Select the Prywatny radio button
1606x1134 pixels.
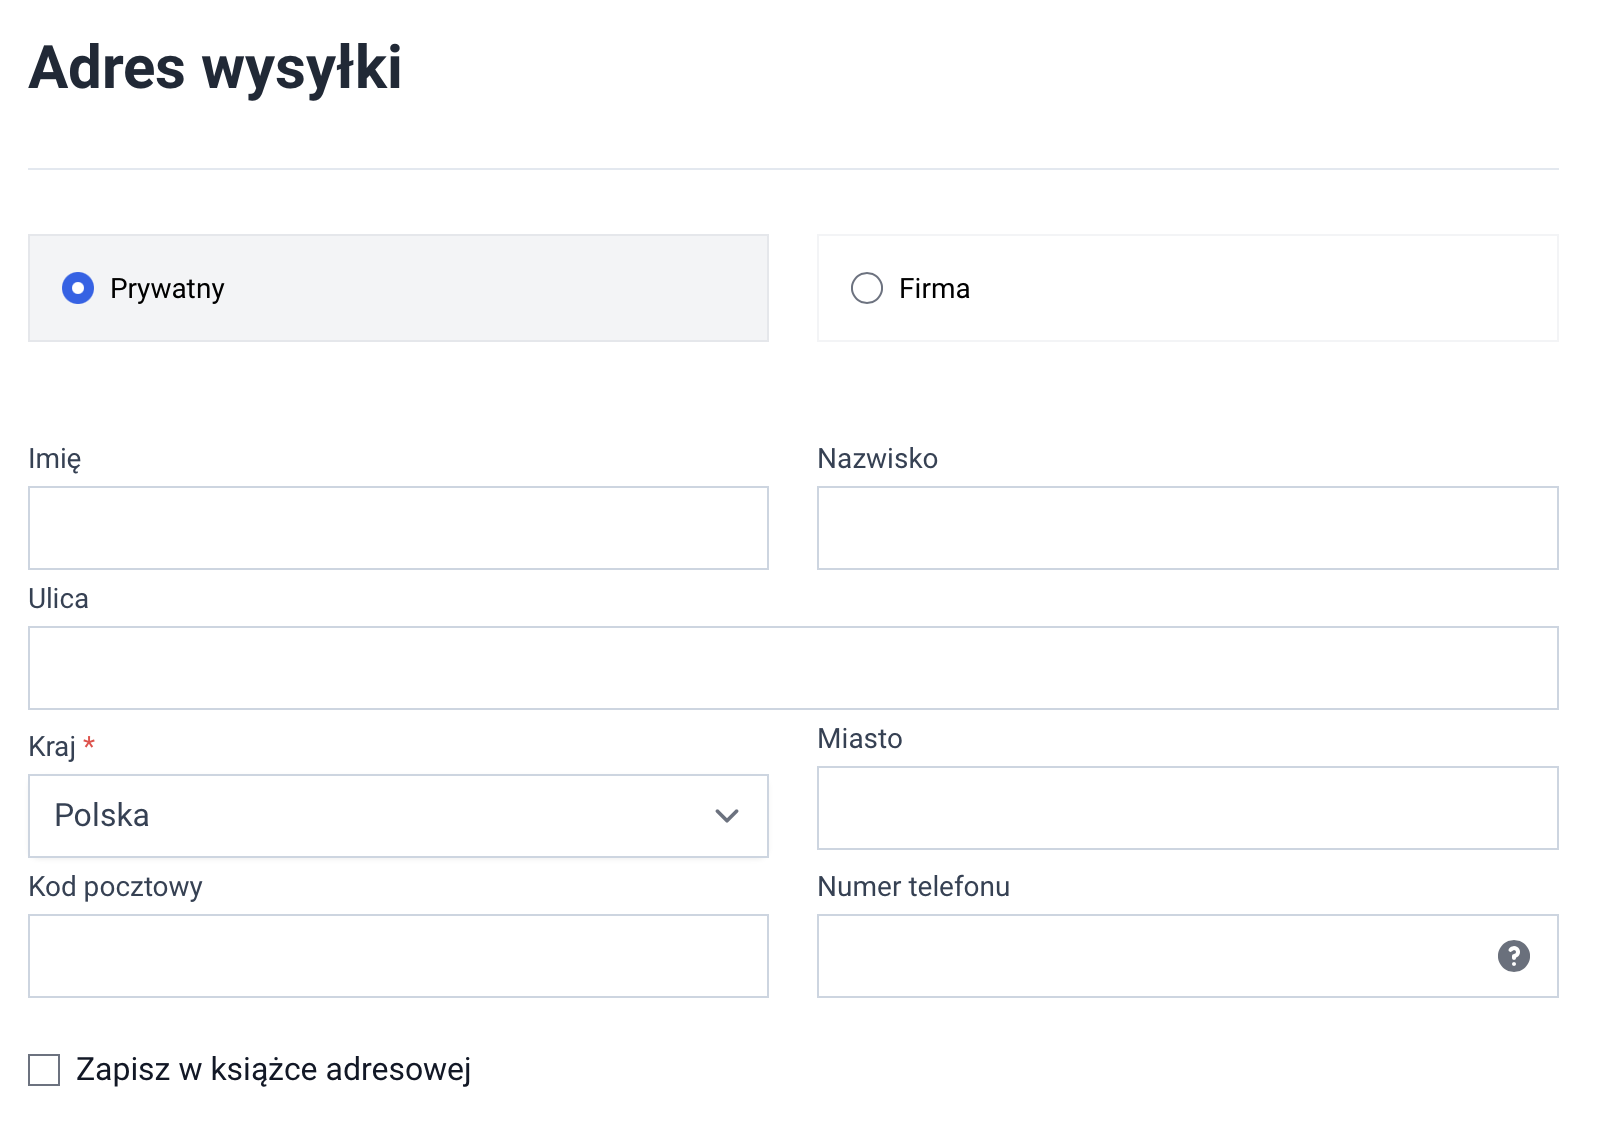(x=78, y=288)
